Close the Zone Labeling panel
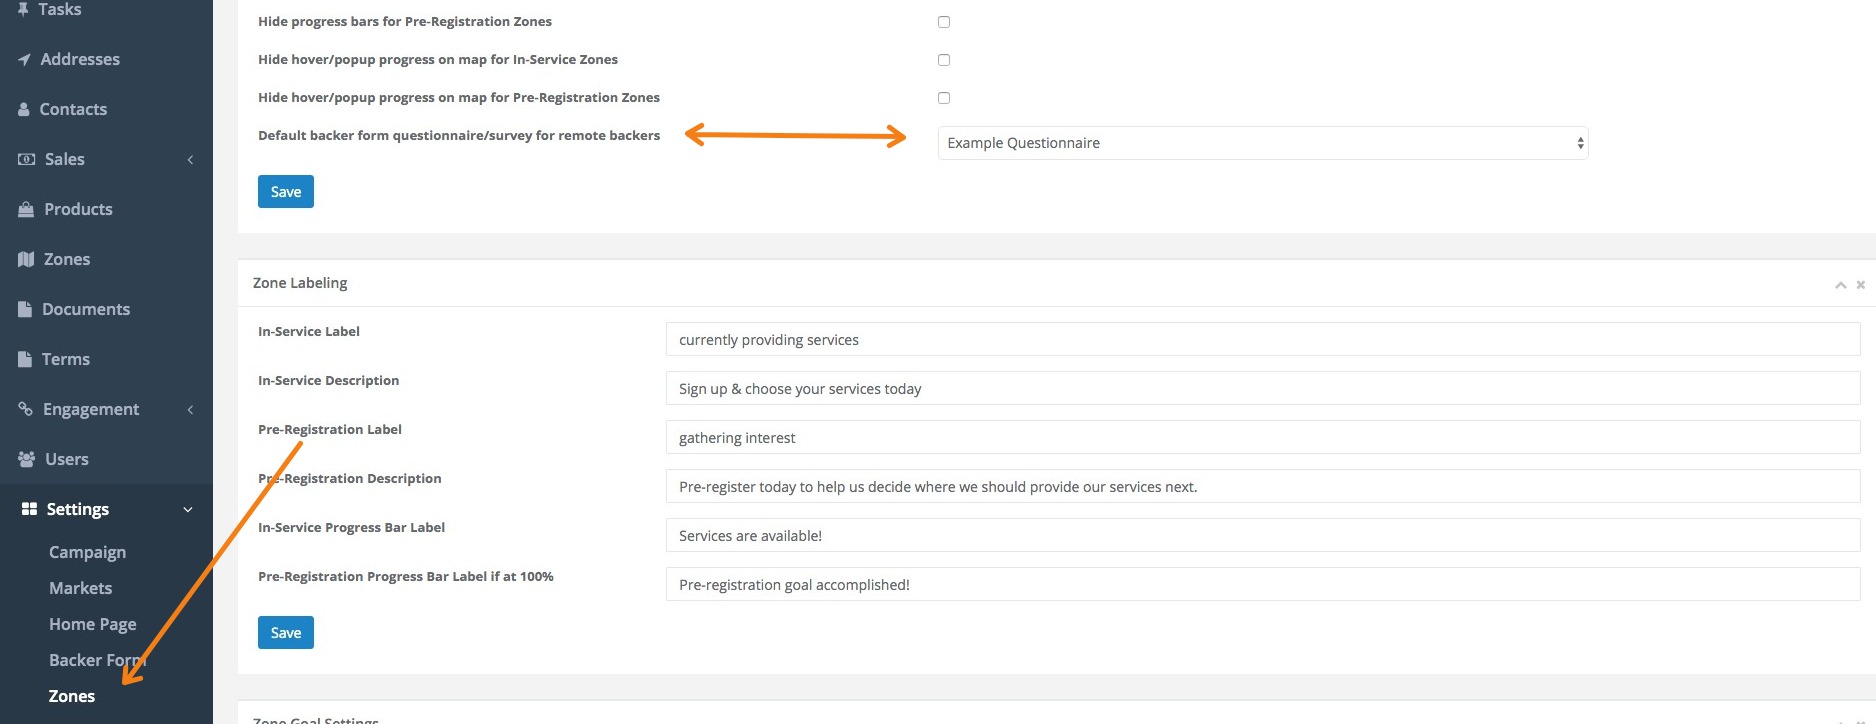 1861,285
